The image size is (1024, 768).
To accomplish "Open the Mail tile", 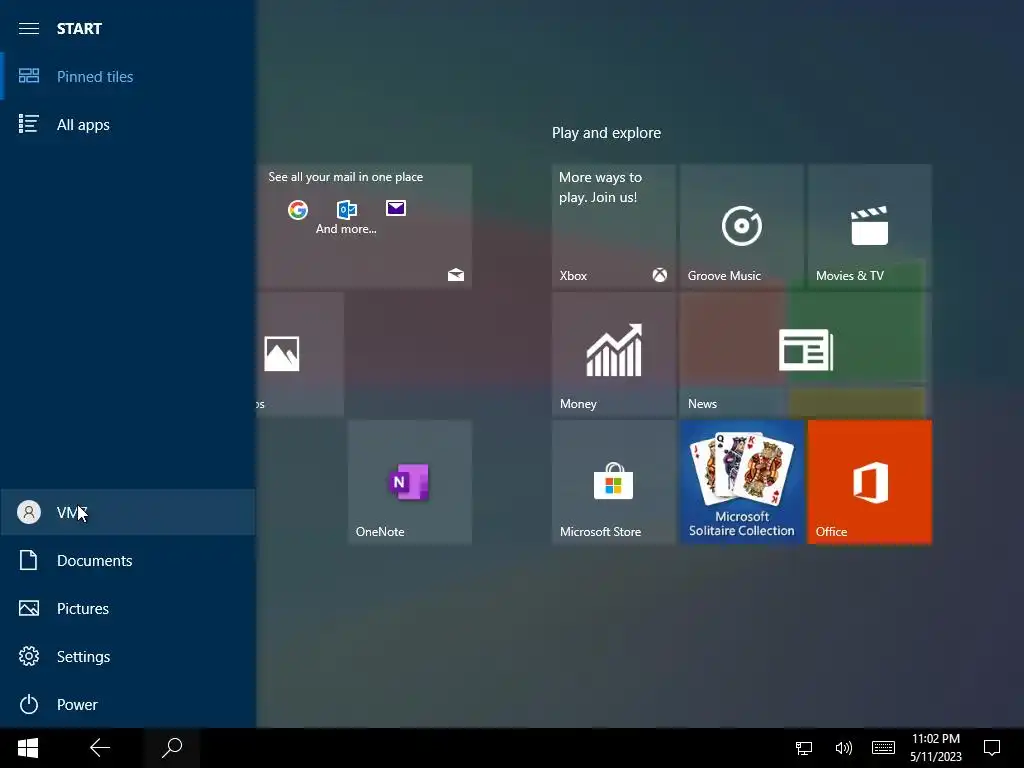I will [364, 226].
